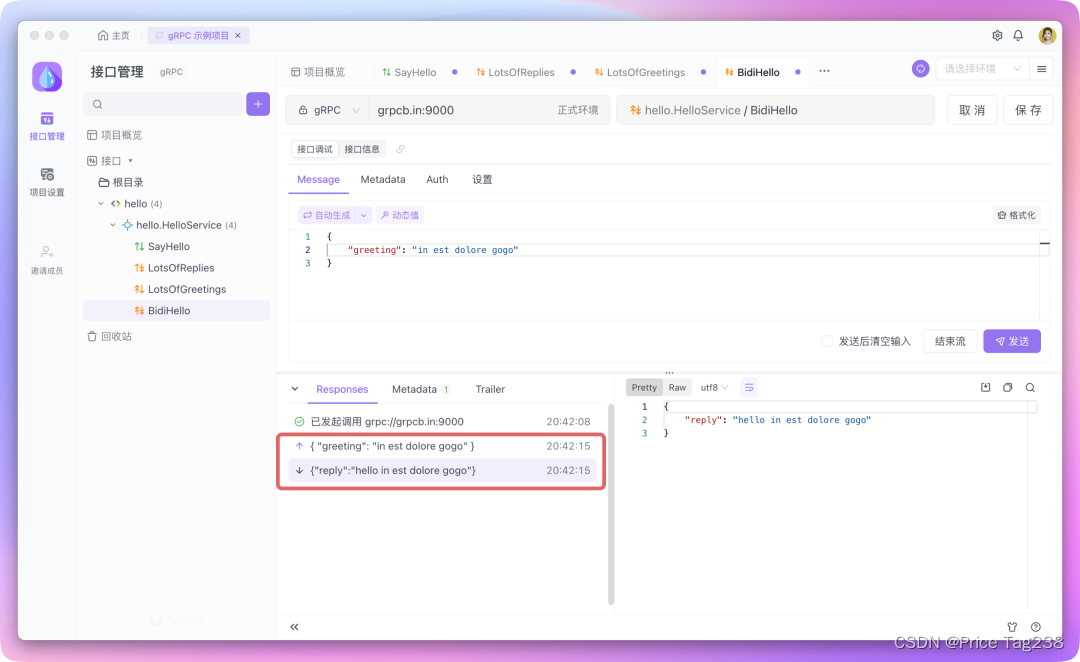Select 邀请成员 in the sidebar
Viewport: 1080px width, 662px height.
tap(46, 260)
